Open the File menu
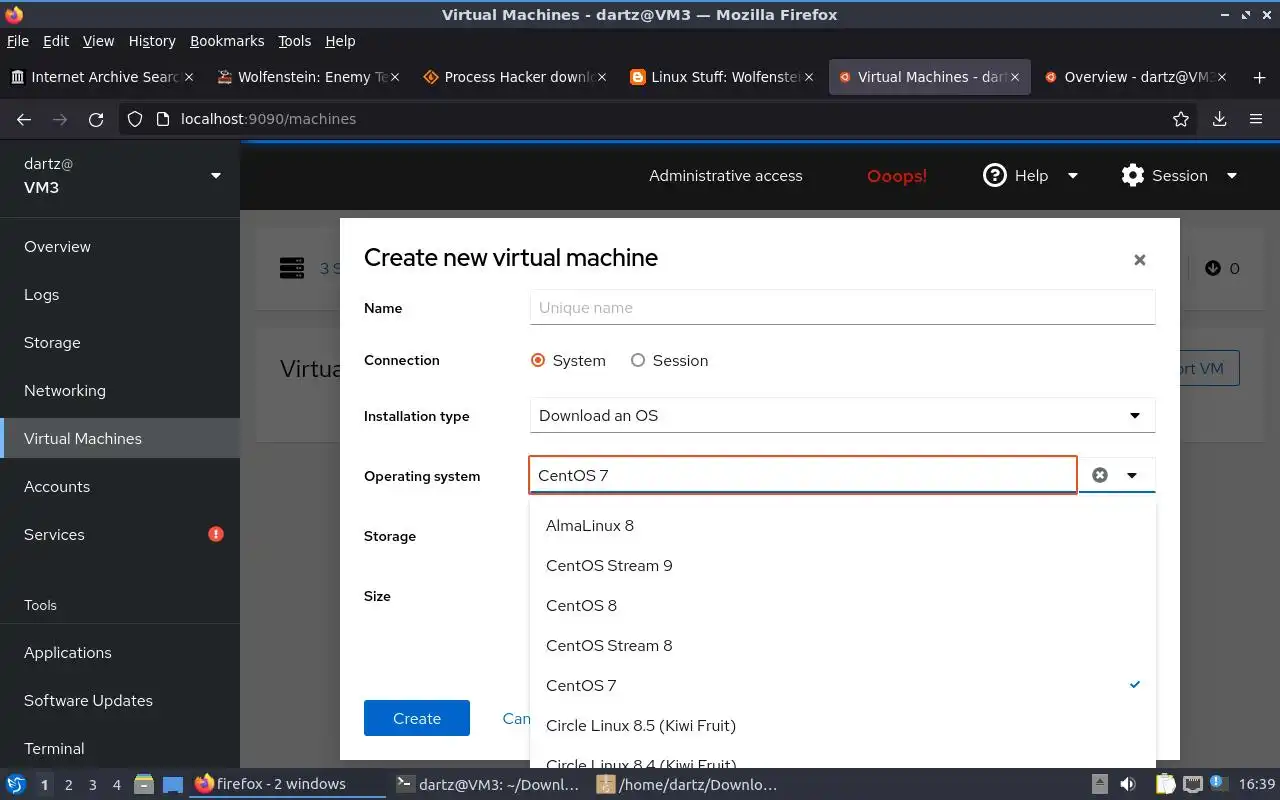 click(18, 41)
